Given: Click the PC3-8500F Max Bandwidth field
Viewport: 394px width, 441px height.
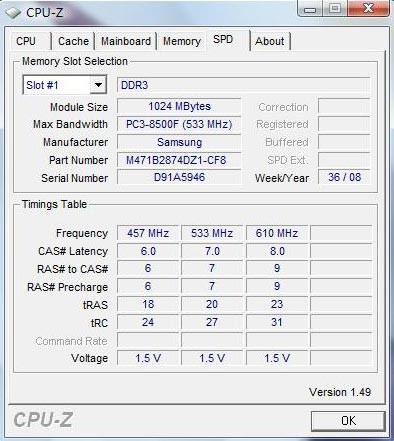Looking at the screenshot, I should tap(179, 124).
